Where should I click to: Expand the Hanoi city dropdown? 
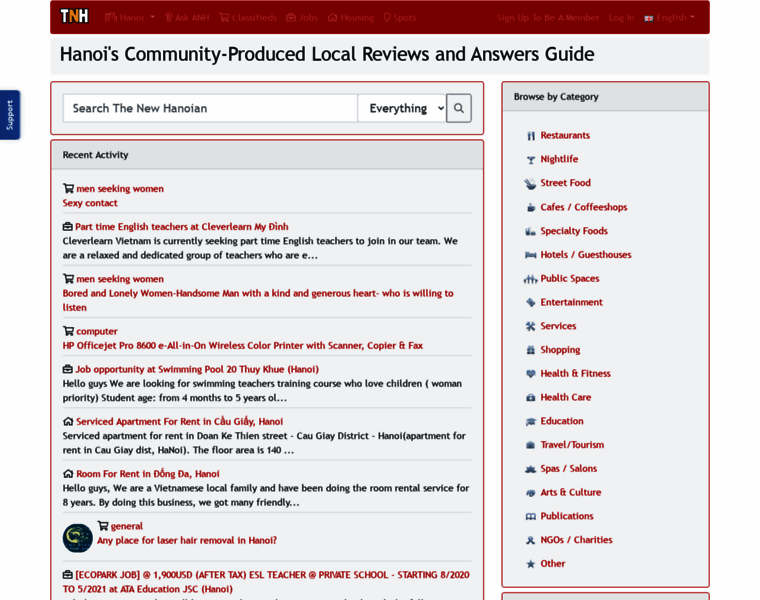pyautogui.click(x=130, y=17)
